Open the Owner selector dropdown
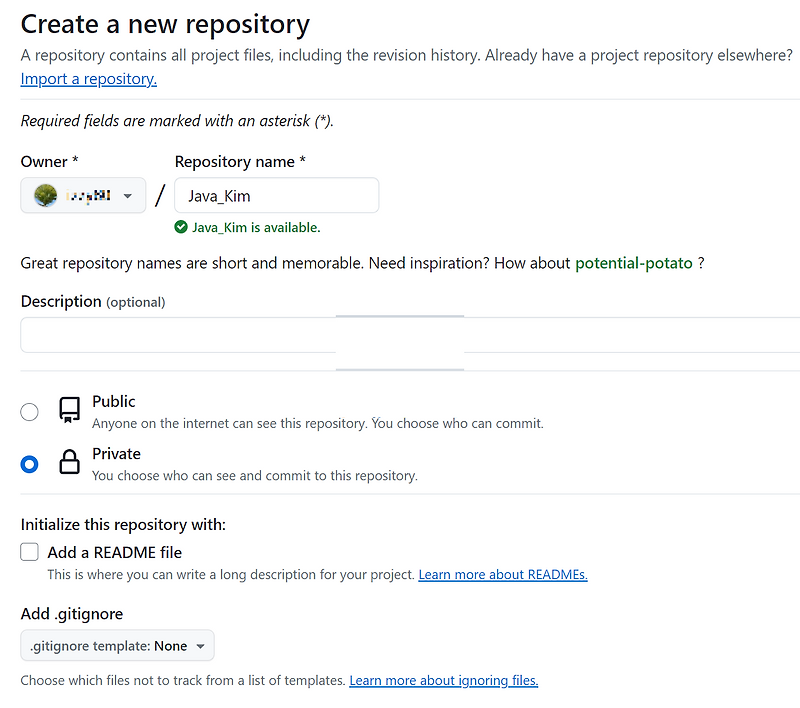Viewport: 800px width, 708px height. pos(83,194)
